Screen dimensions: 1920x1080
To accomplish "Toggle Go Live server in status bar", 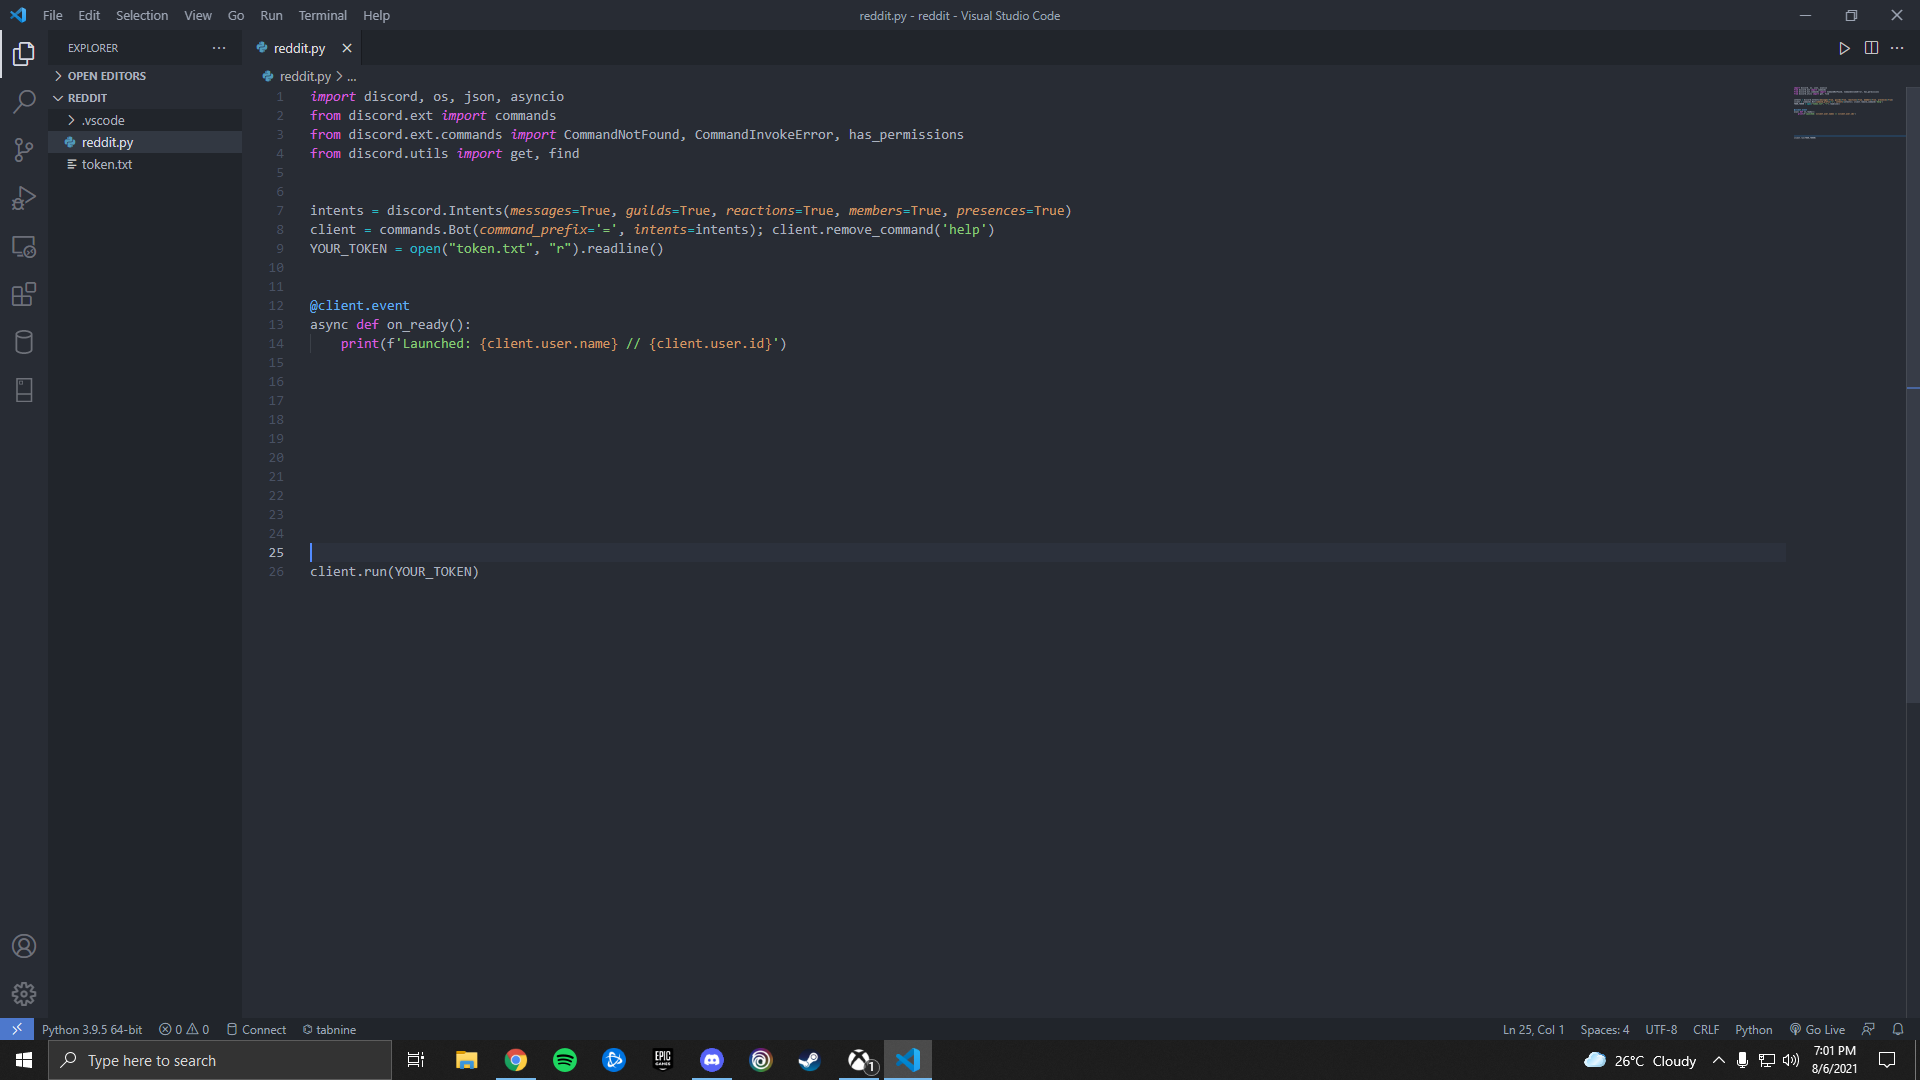I will (x=1817, y=1029).
